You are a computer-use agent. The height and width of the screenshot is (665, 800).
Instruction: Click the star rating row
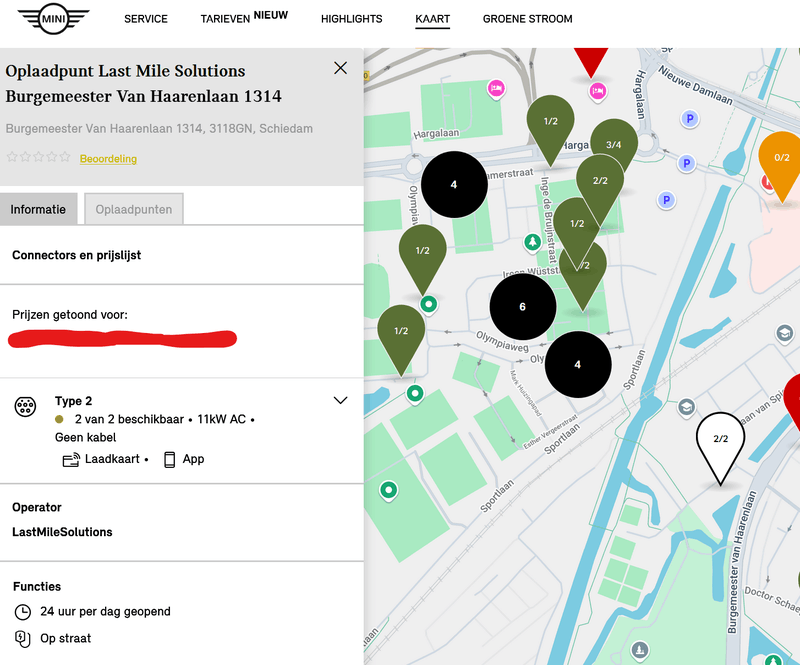click(x=38, y=157)
